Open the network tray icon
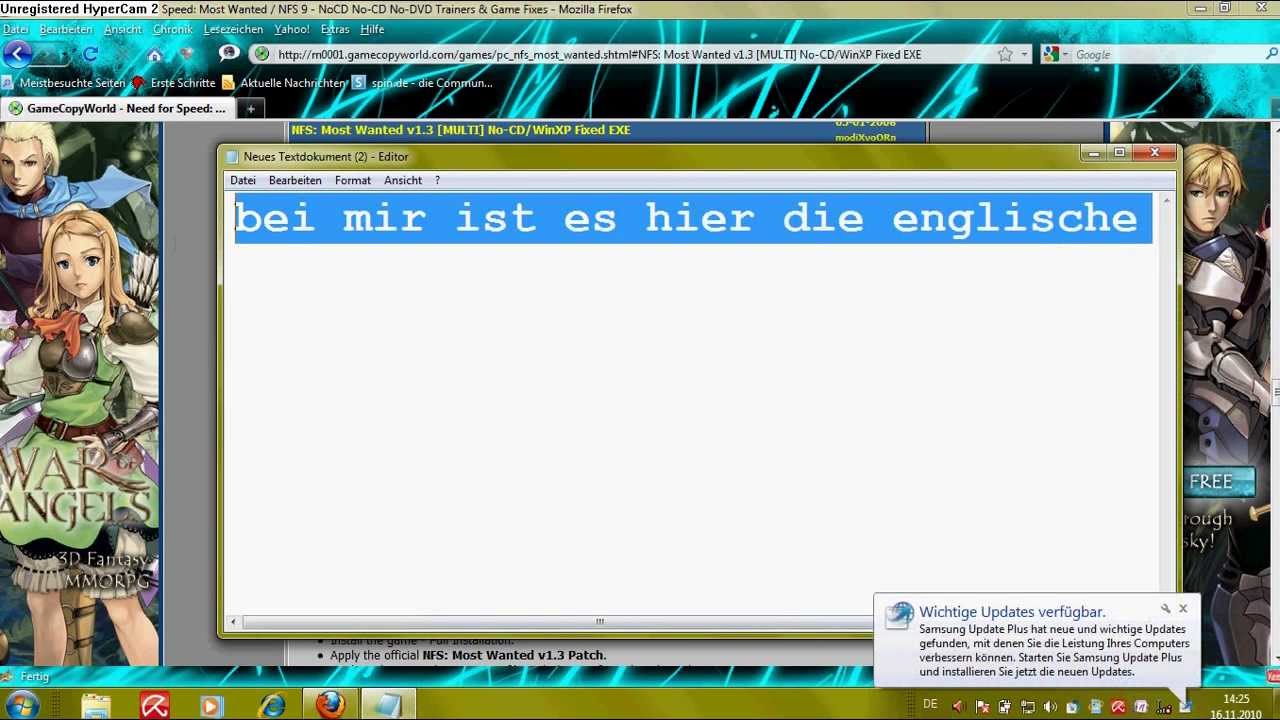Image resolution: width=1280 pixels, height=720 pixels. coord(1027,706)
